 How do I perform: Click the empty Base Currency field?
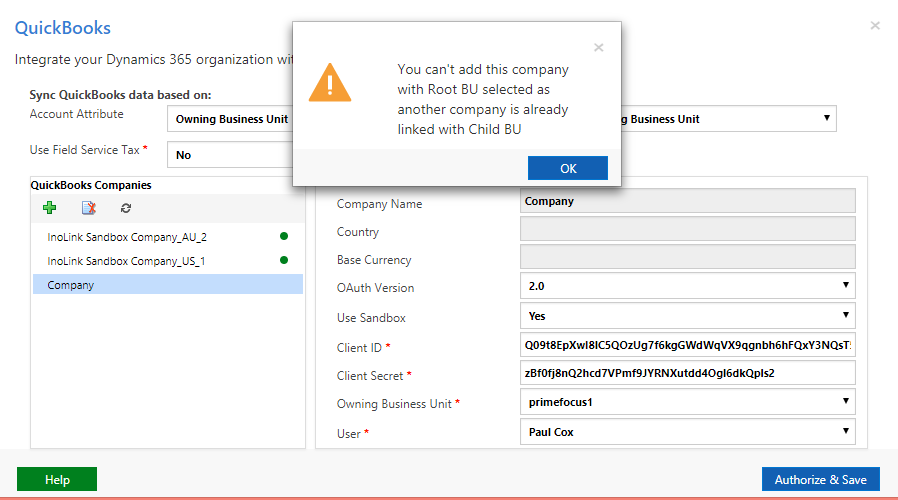[x=687, y=257]
